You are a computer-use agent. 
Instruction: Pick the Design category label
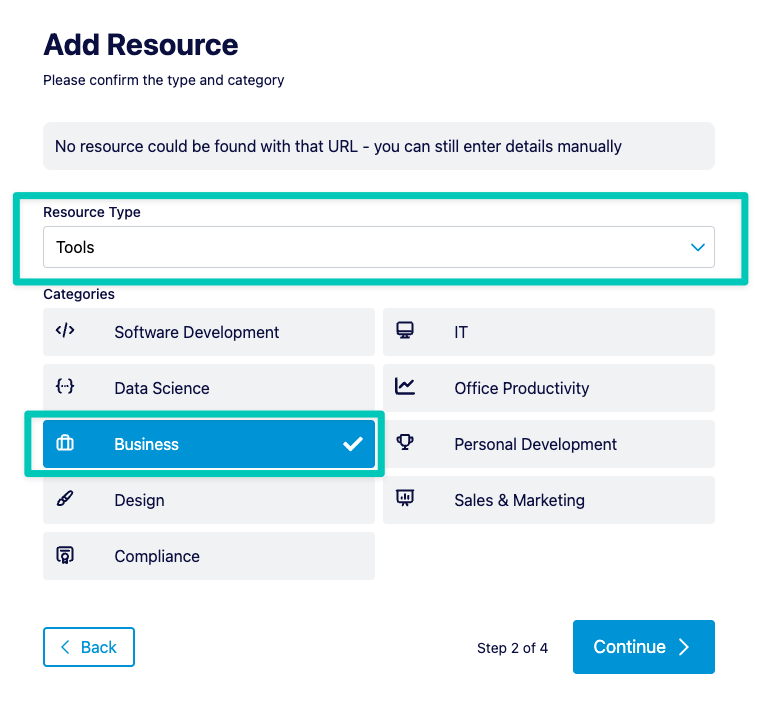(x=139, y=500)
